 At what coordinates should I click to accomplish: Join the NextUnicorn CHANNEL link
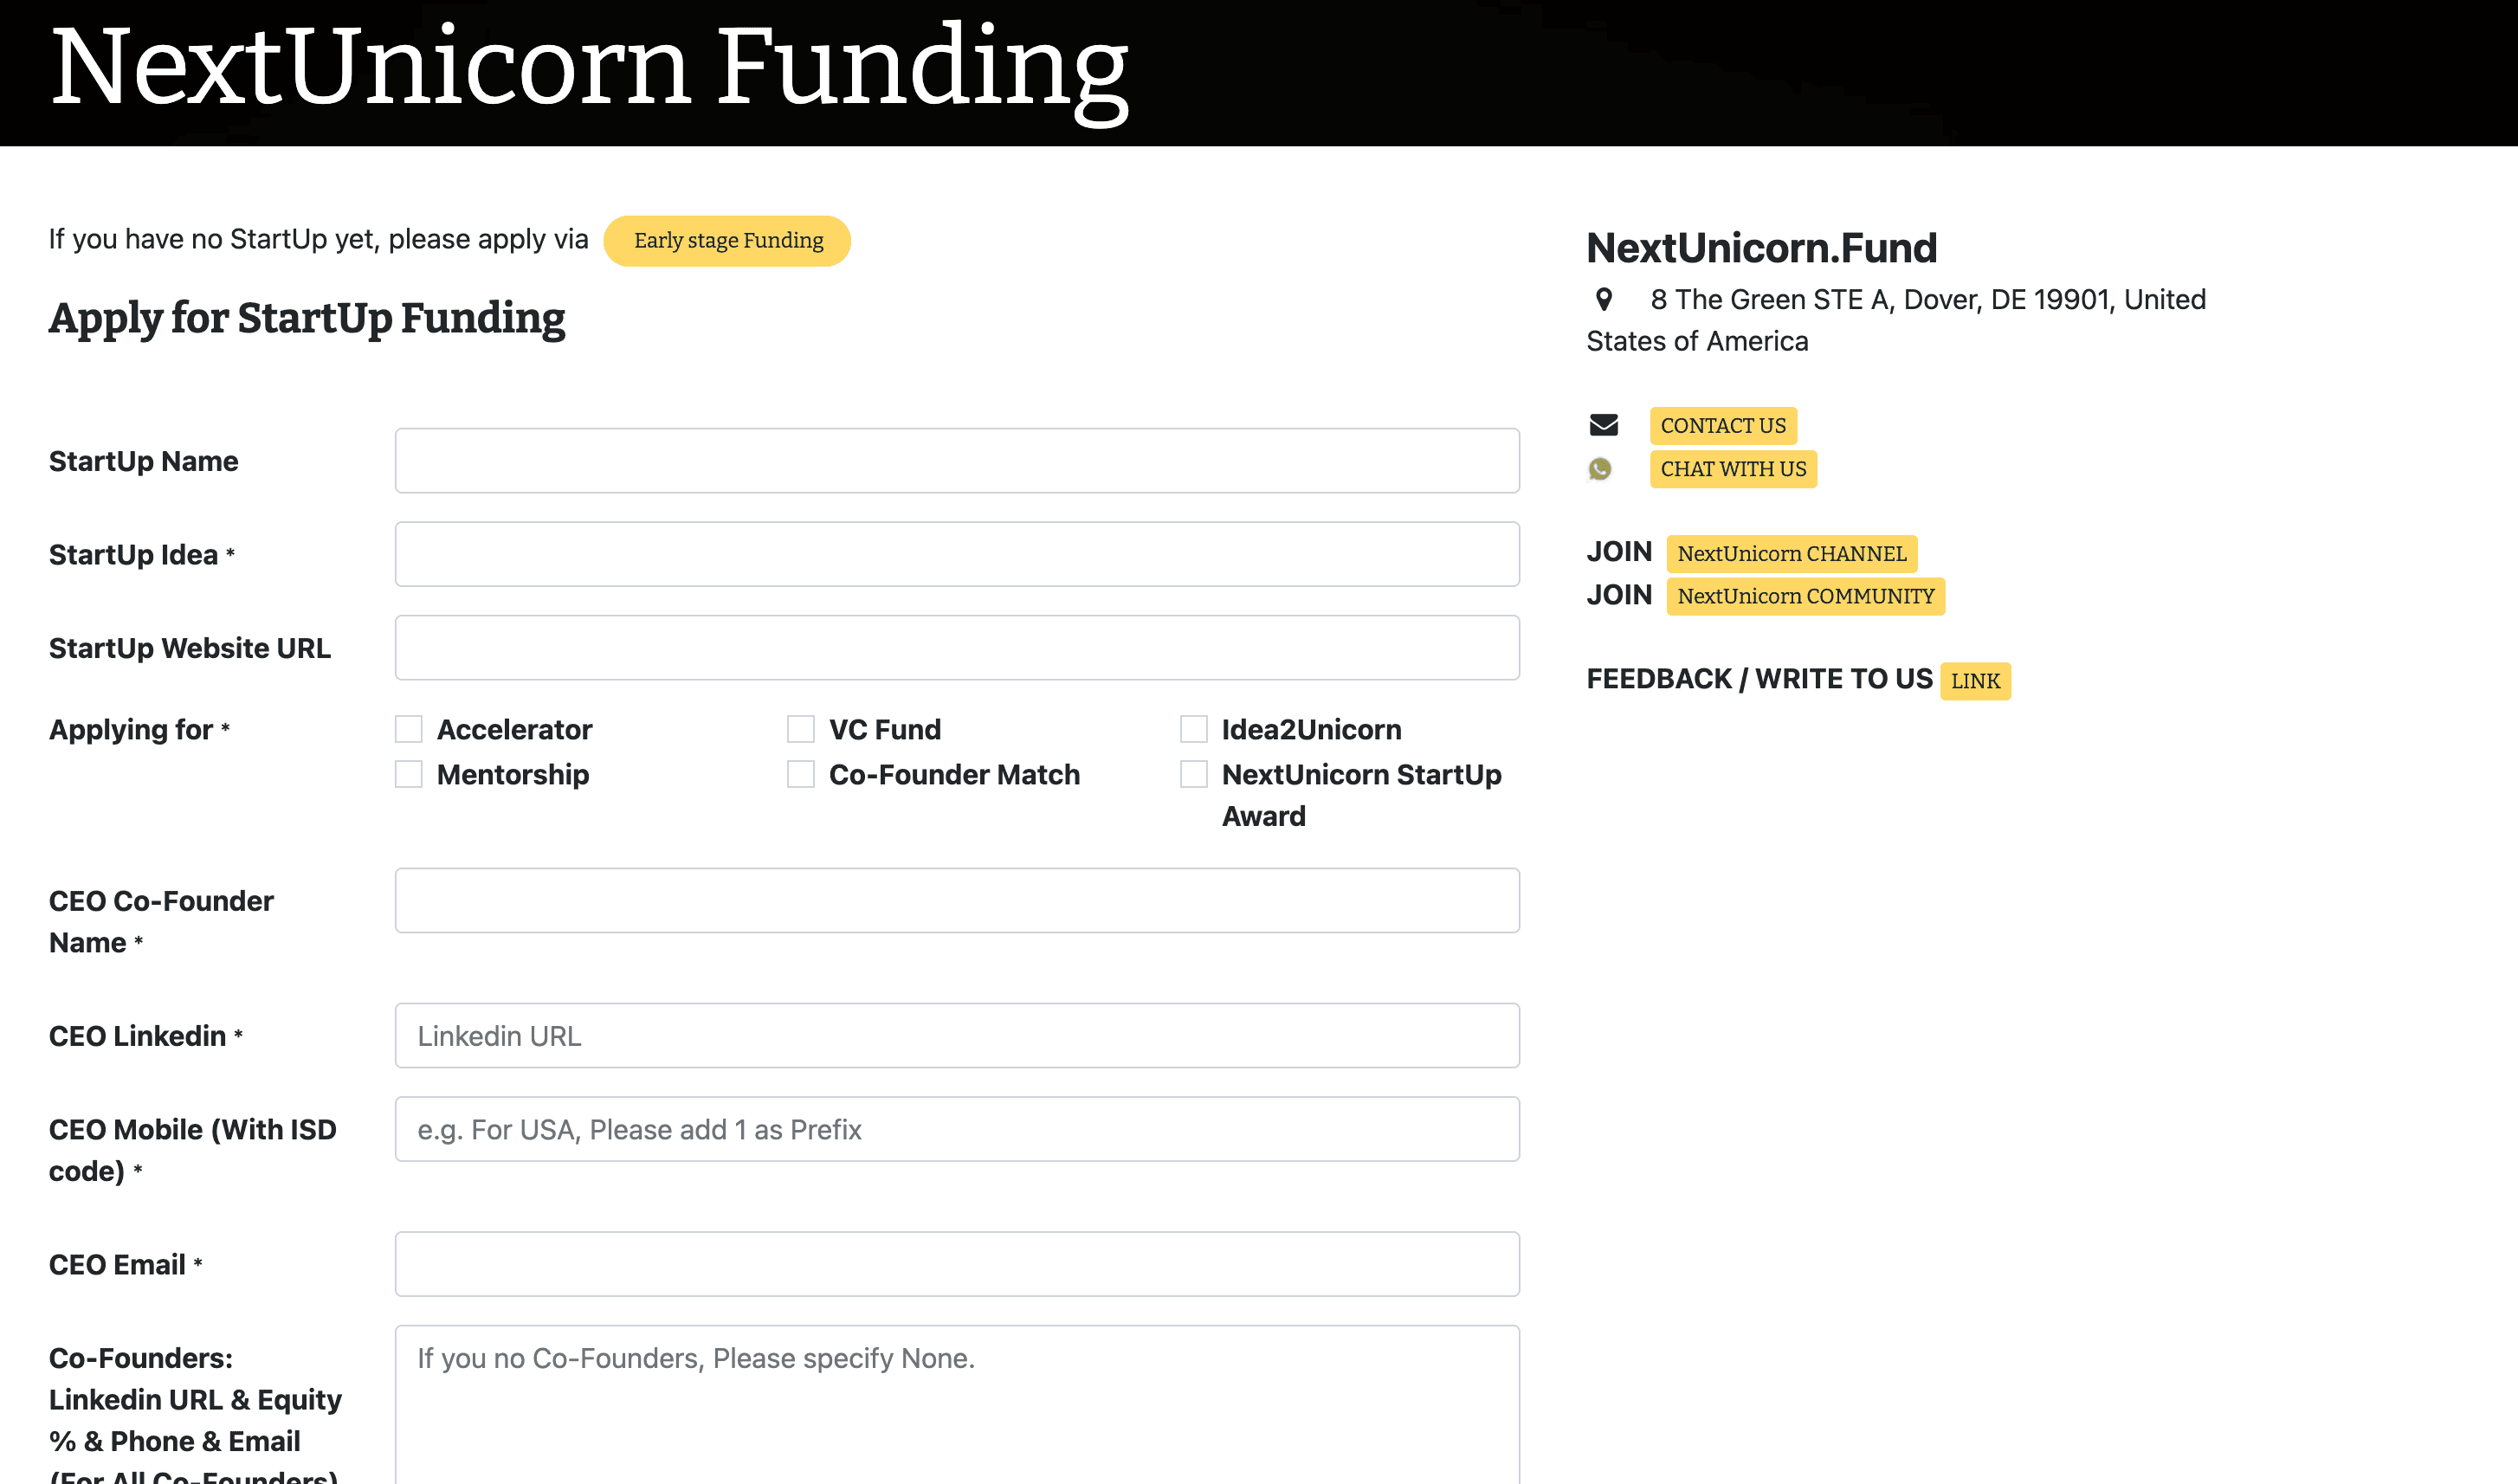click(1791, 554)
